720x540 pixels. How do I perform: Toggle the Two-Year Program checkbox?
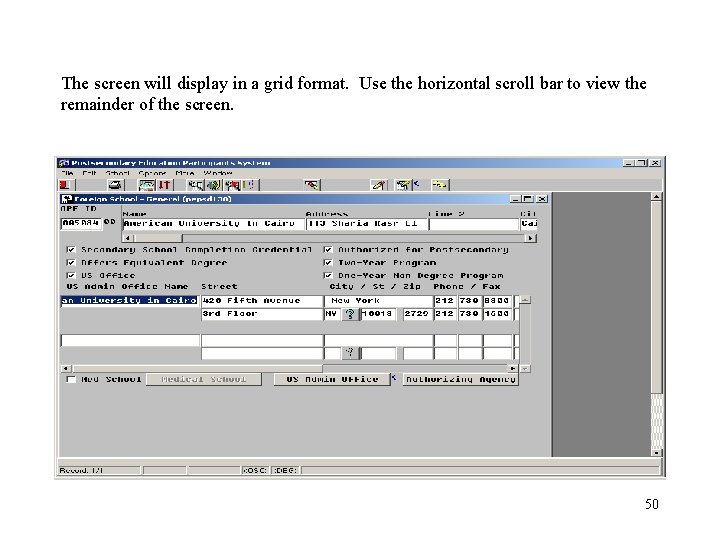(328, 263)
